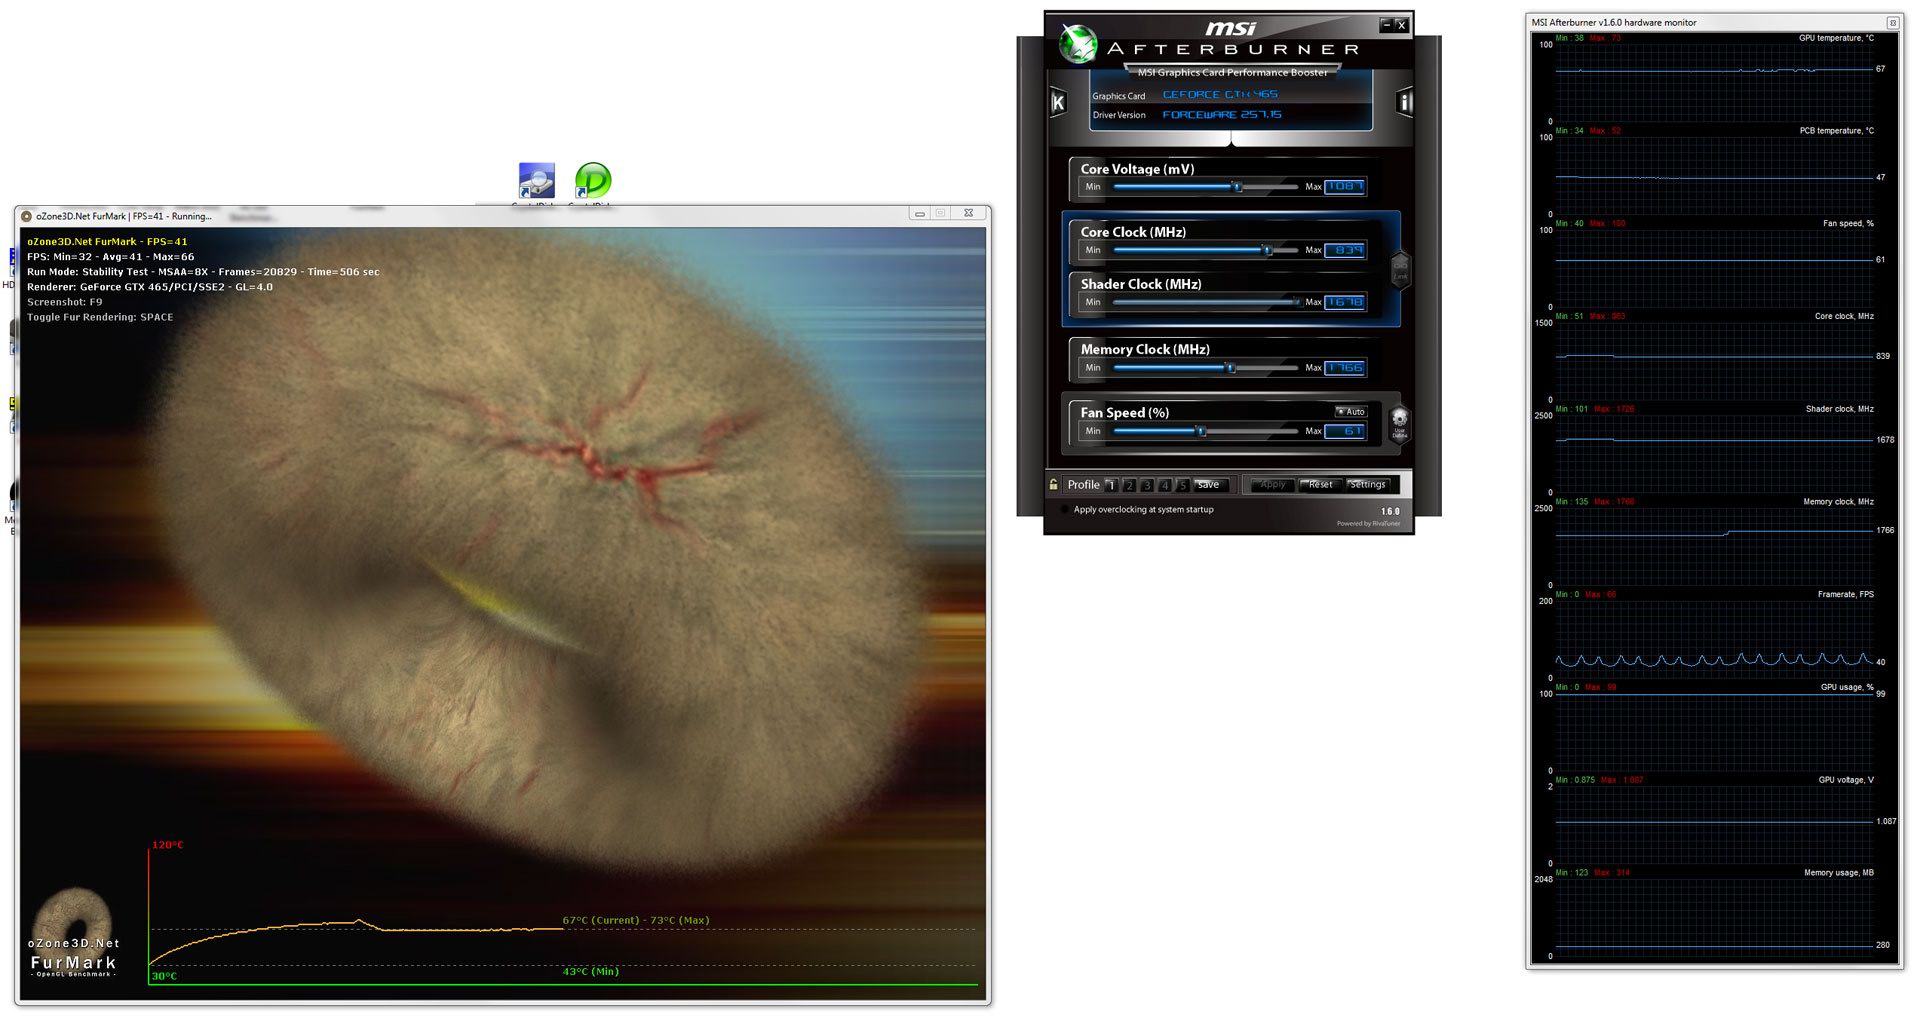The image size is (1920, 1036).
Task: Open the CrystalDiskInfo desktop shortcut icon
Action: [x=537, y=182]
